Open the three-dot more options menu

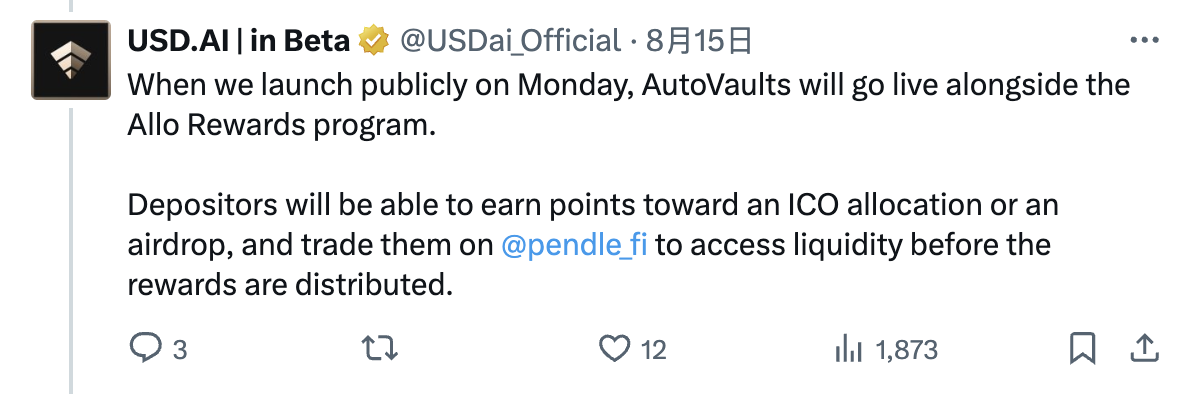1144,40
